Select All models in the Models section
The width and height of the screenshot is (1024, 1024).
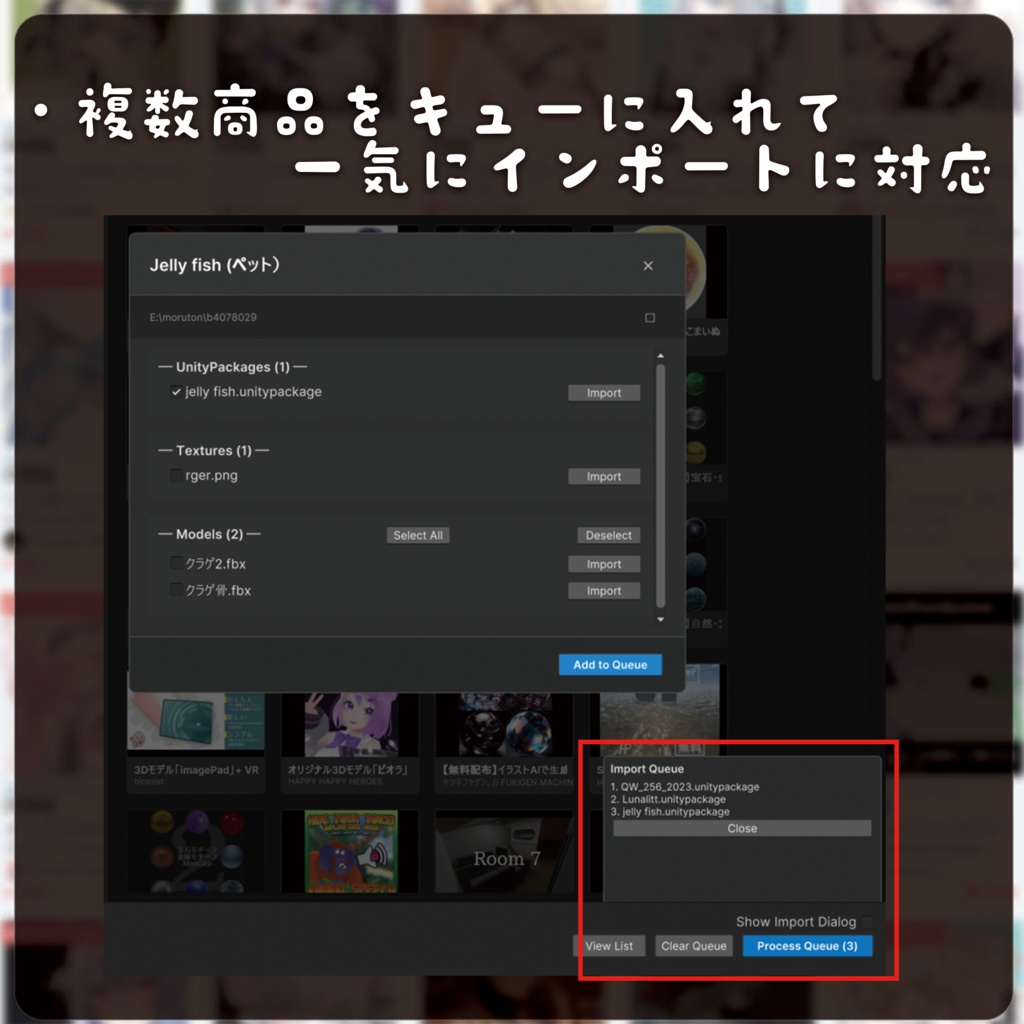[418, 534]
